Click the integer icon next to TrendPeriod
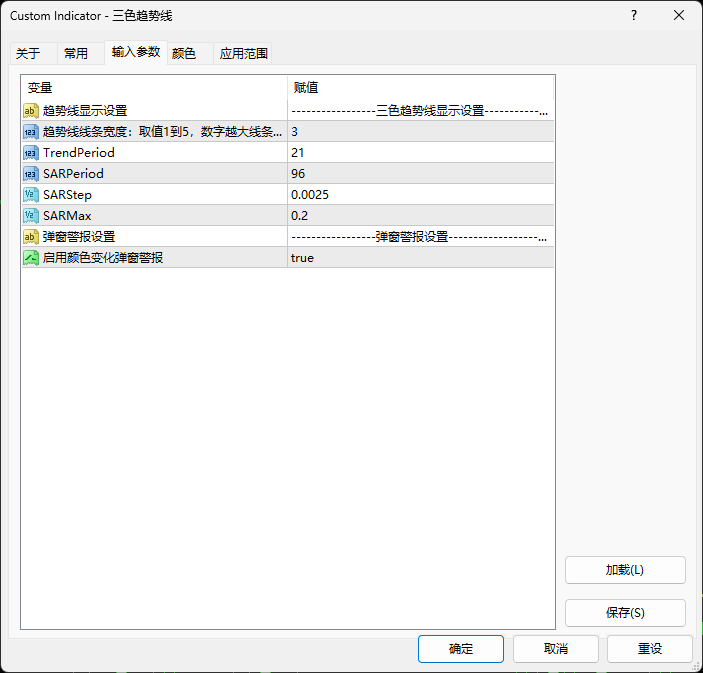 pos(30,153)
